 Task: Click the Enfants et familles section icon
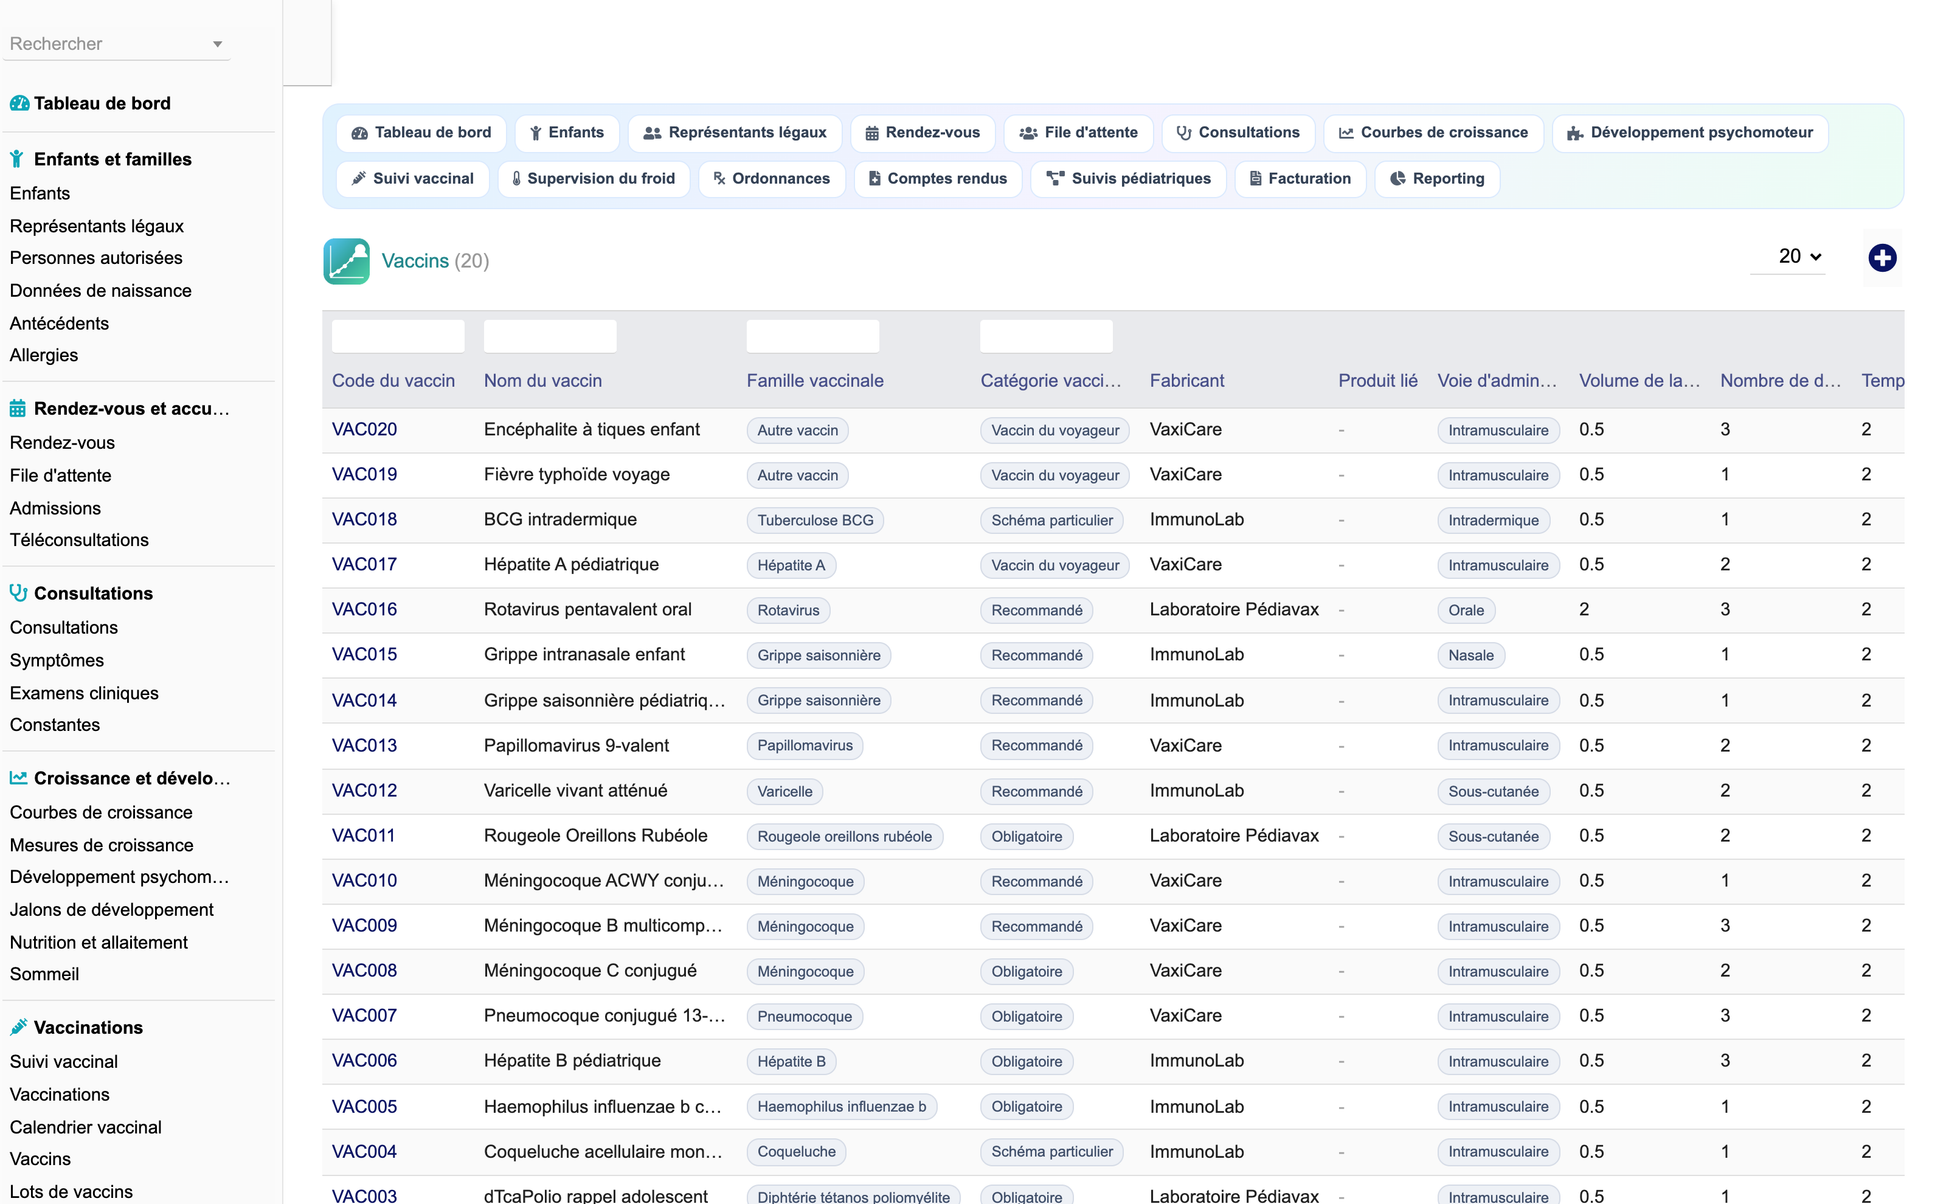17,159
